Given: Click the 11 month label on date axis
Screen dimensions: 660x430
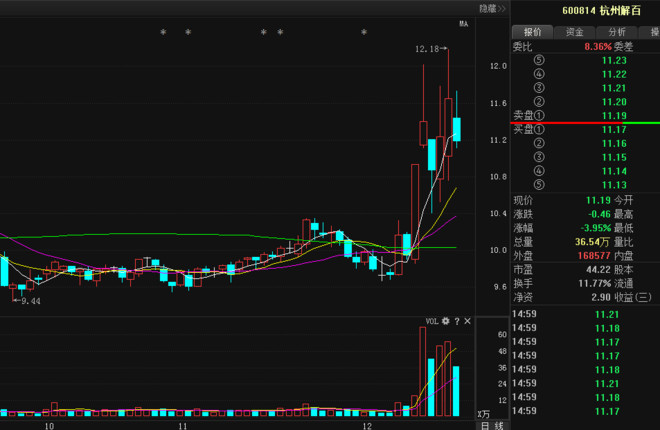Looking at the screenshot, I should (x=183, y=426).
